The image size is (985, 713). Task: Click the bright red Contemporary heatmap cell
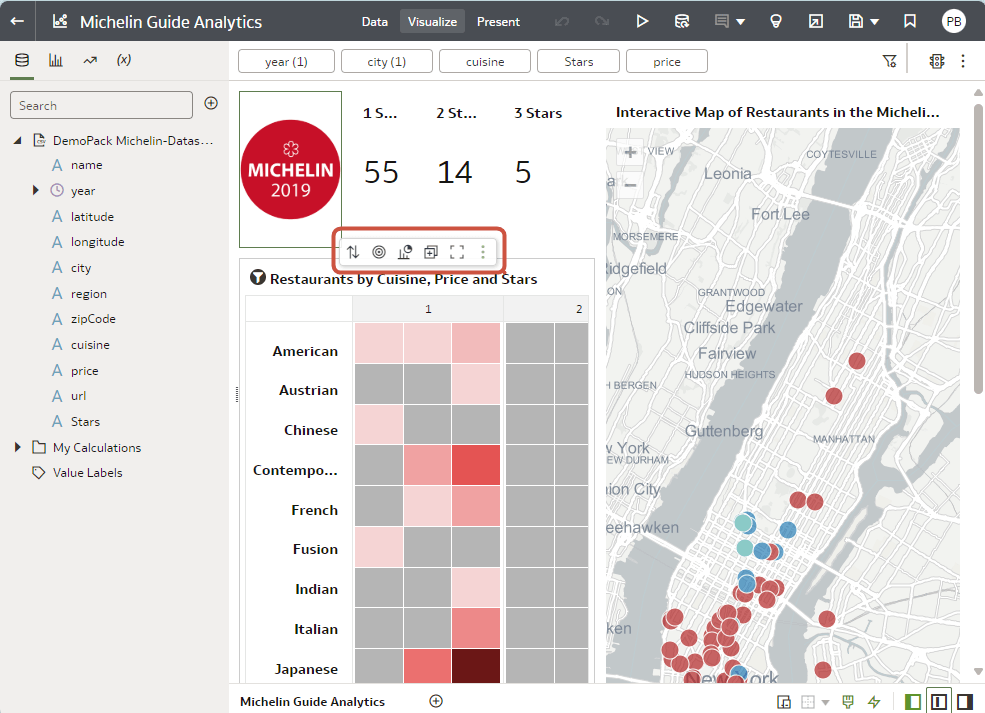tap(476, 465)
